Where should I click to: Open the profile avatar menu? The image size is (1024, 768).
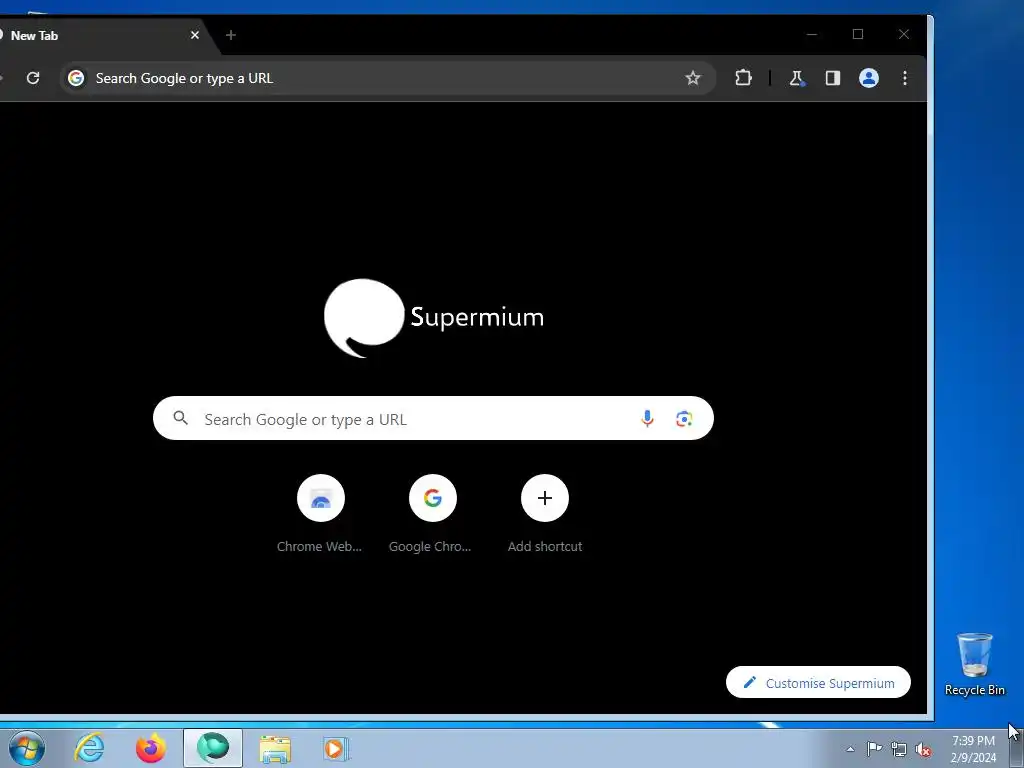point(869,78)
